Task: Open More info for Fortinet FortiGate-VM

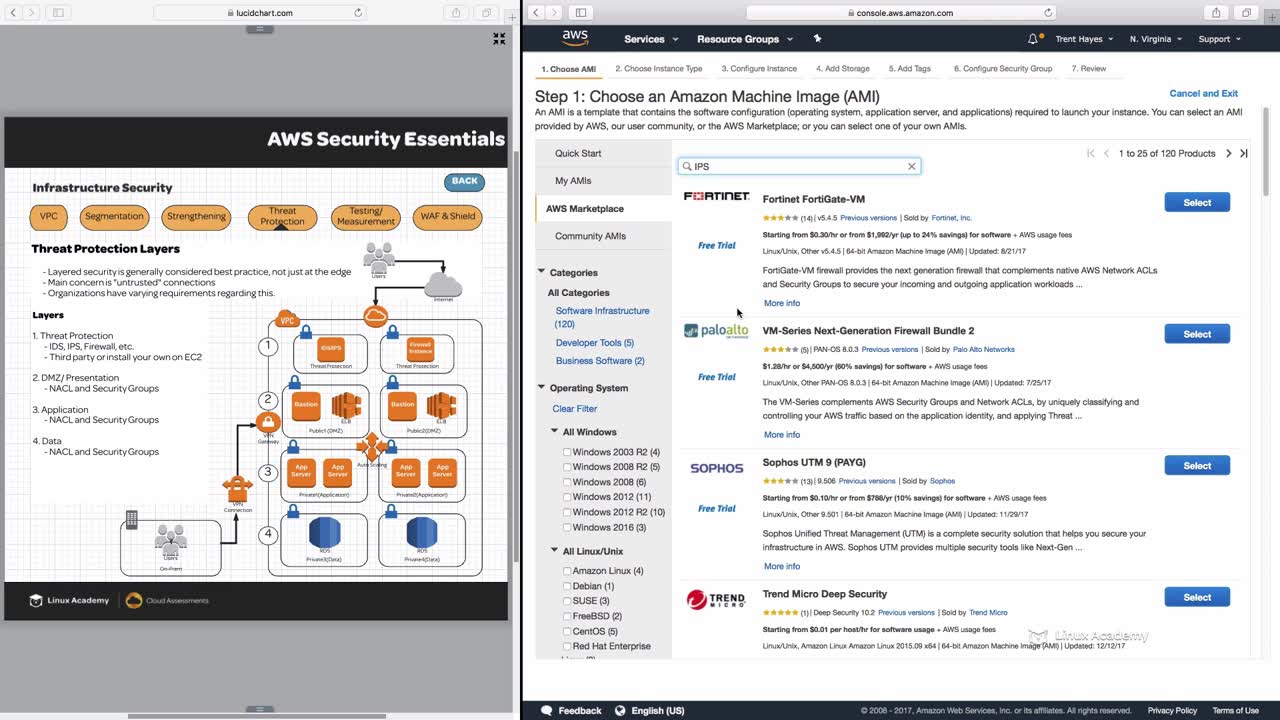Action: [x=782, y=303]
